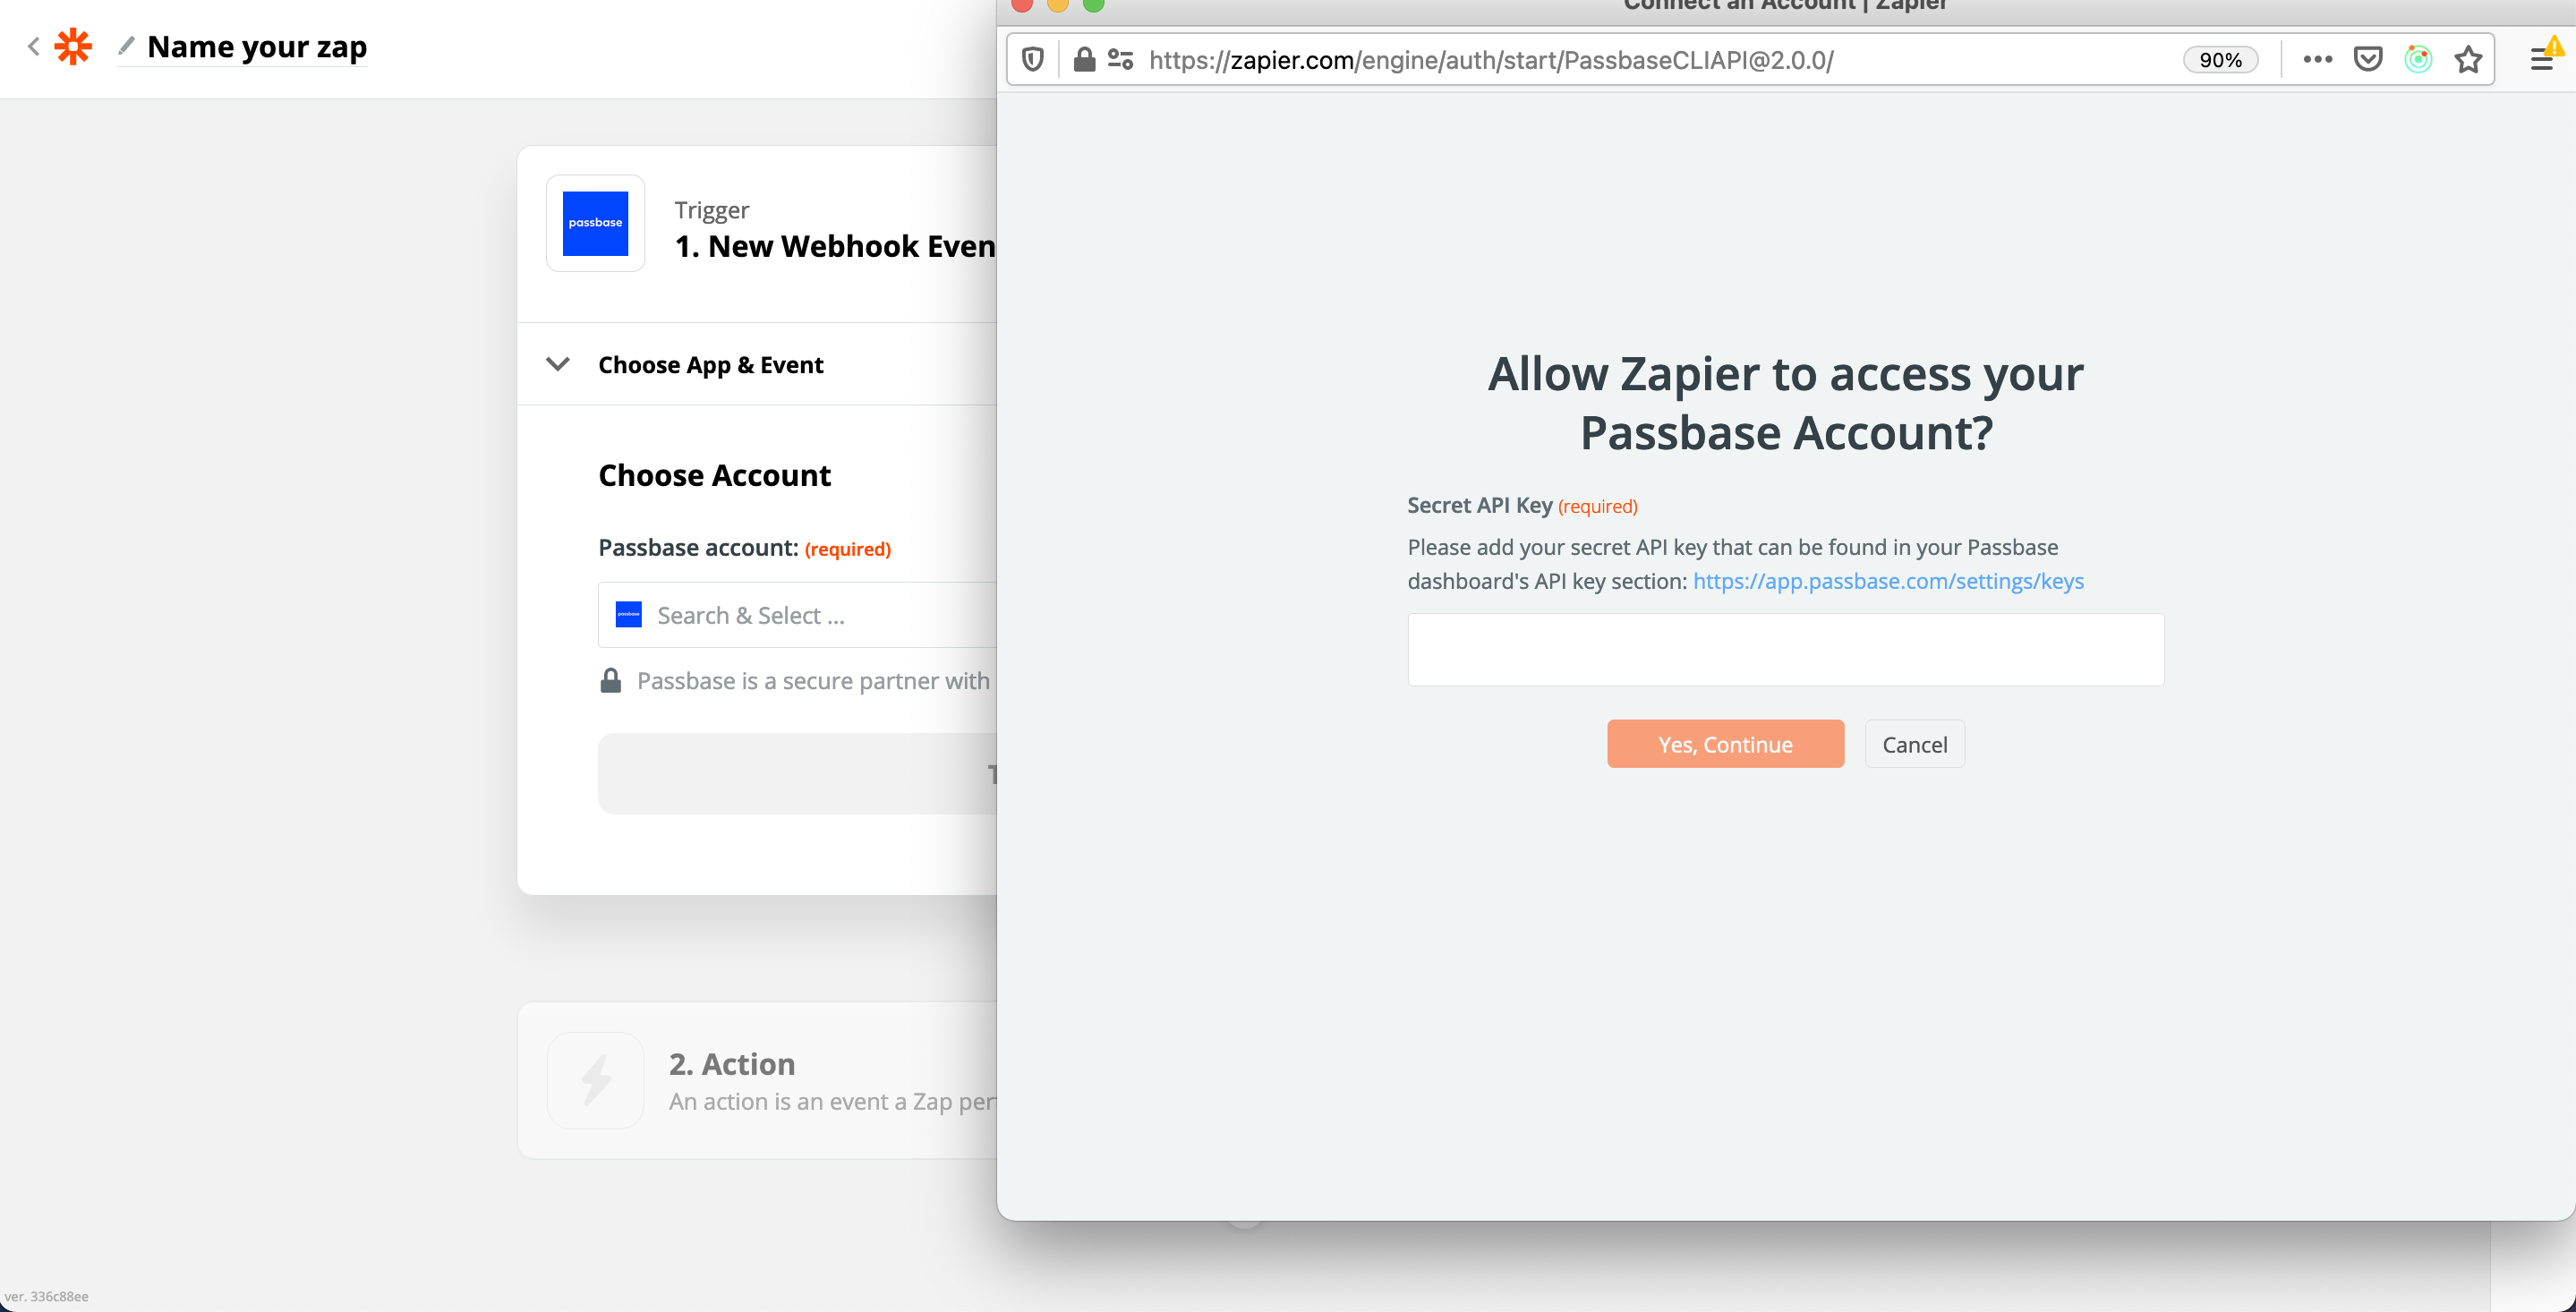
Task: Go back using the left arrow
Action: coord(33,46)
